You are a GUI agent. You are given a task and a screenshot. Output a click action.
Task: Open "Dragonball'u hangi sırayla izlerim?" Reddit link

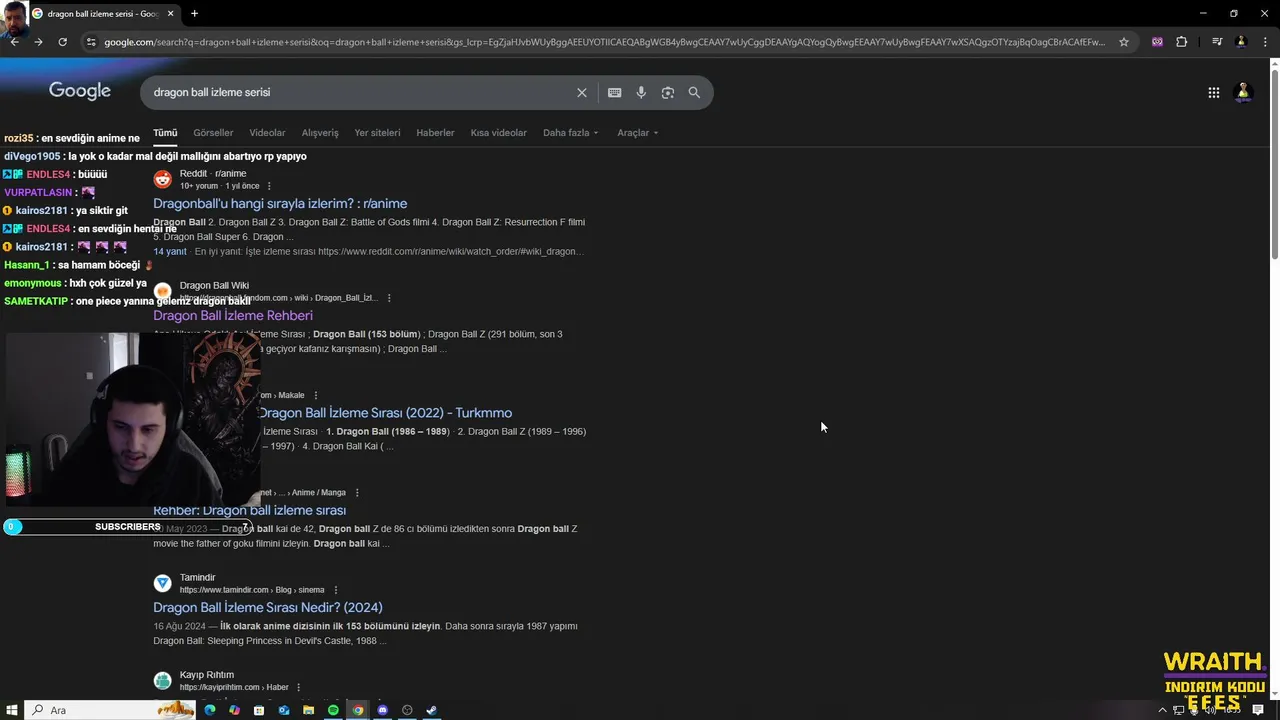[280, 204]
